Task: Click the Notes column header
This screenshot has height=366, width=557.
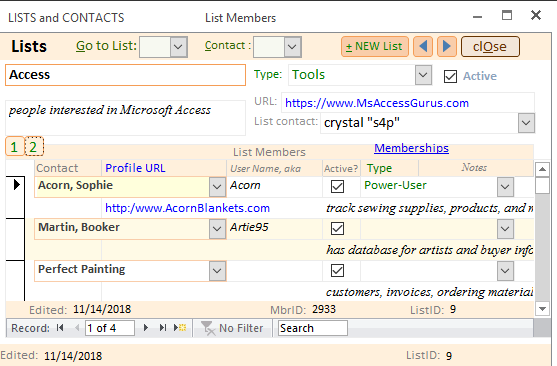Action: coord(474,167)
